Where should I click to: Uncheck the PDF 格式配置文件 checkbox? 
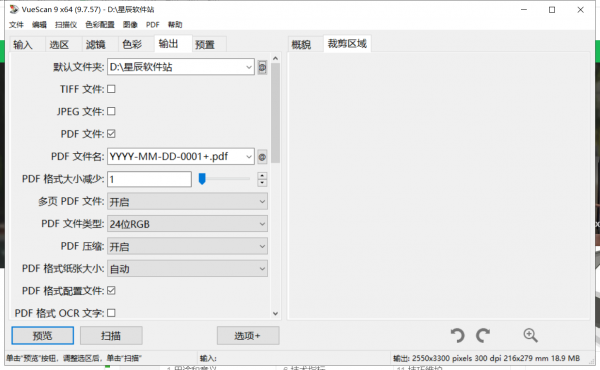coord(111,290)
